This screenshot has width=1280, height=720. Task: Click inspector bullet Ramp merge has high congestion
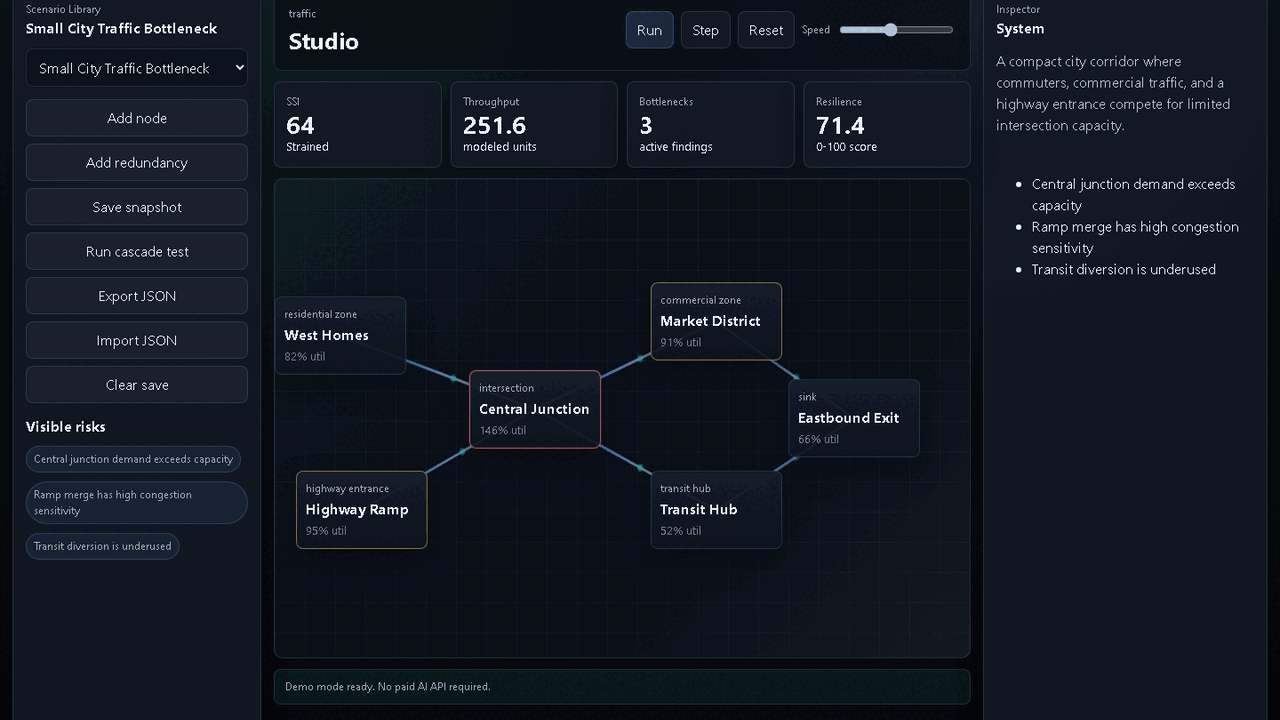point(1135,237)
